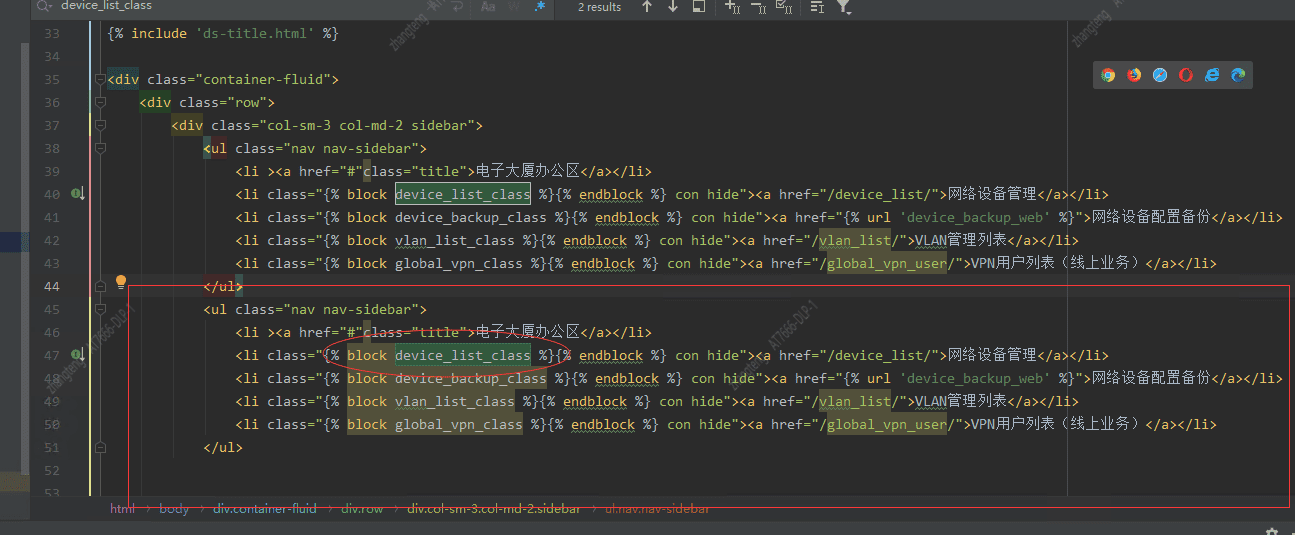Image resolution: width=1295 pixels, height=535 pixels.
Task: Click line number 52 in the gutter
Action: (x=52, y=470)
